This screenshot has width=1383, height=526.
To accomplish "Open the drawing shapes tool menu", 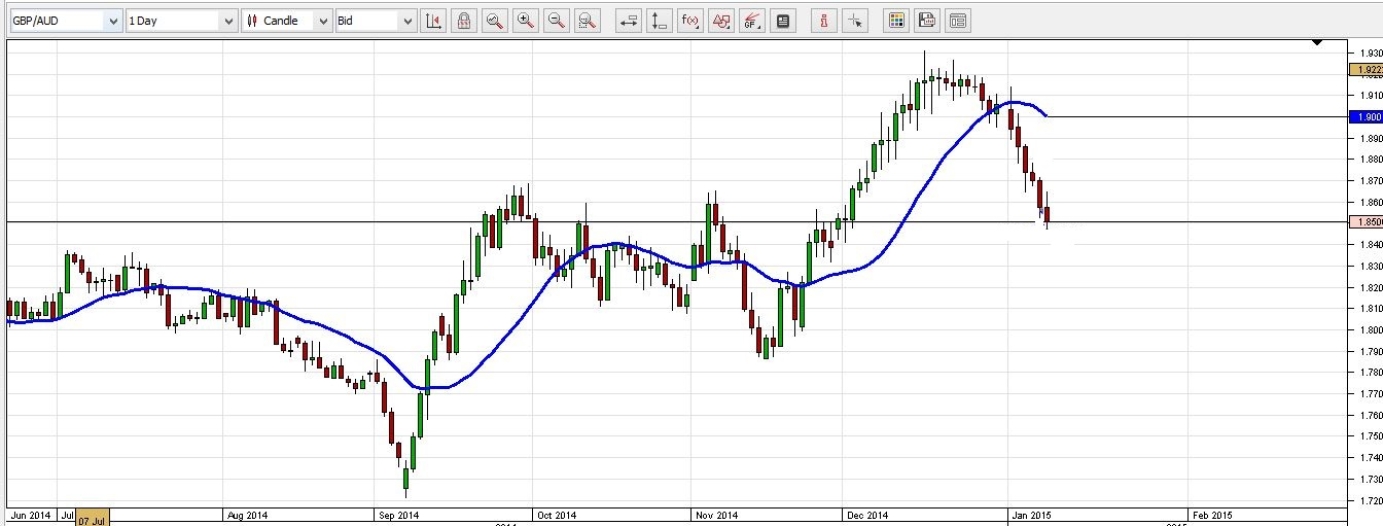I will (x=720, y=20).
